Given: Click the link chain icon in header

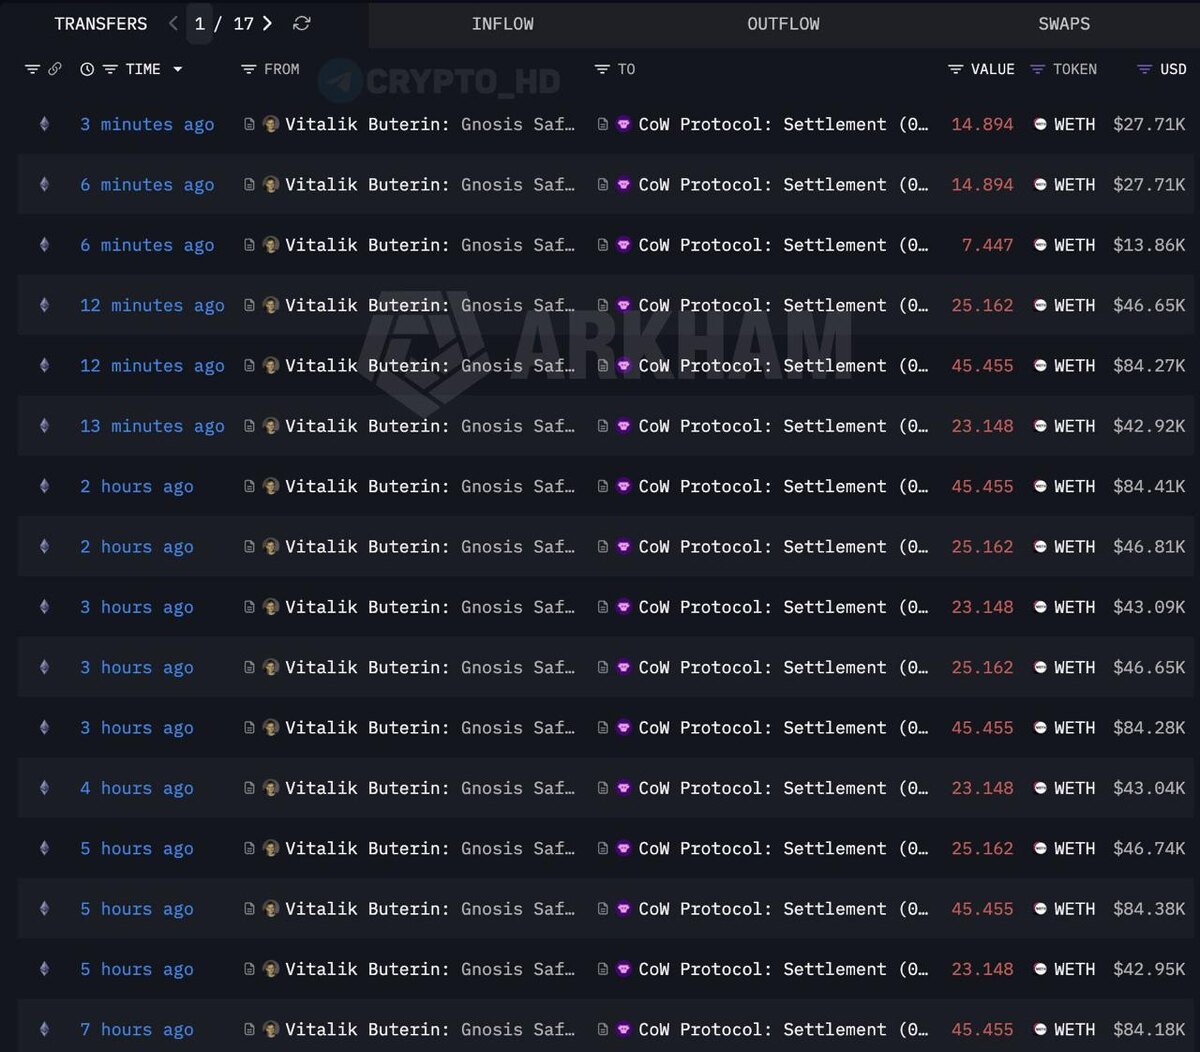Looking at the screenshot, I should click(x=54, y=69).
